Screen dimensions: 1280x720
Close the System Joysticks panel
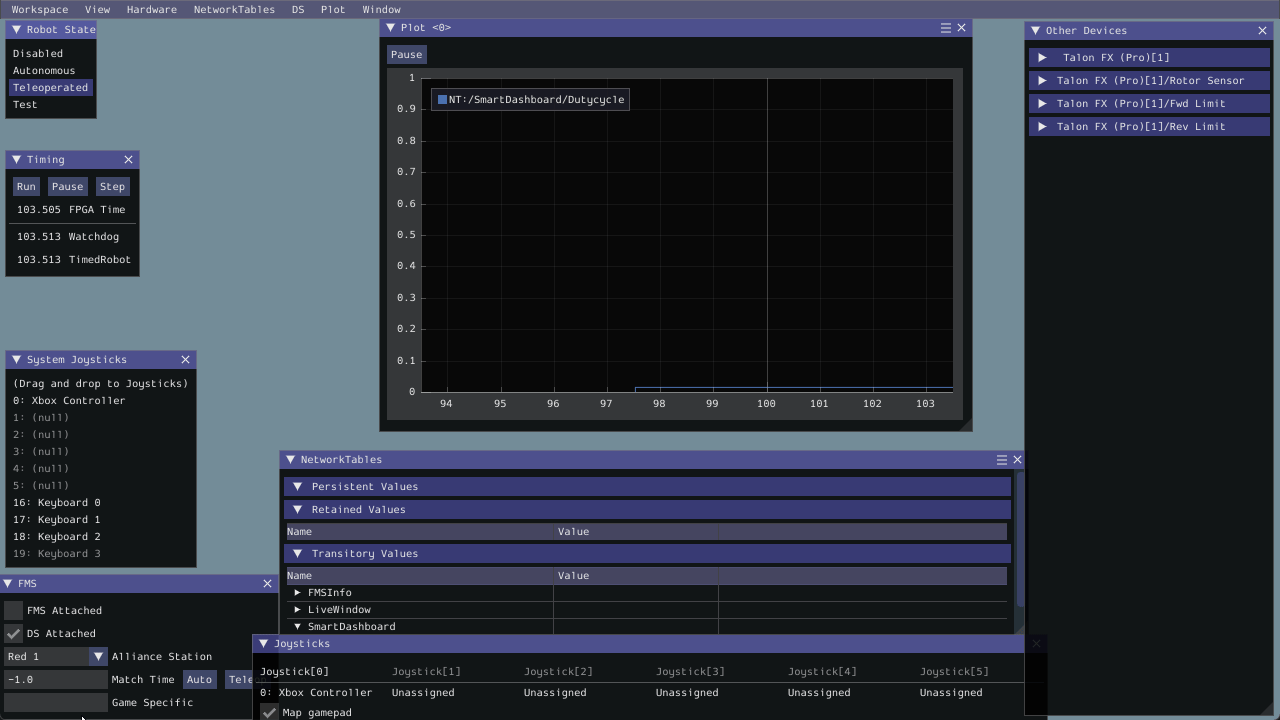point(185,359)
